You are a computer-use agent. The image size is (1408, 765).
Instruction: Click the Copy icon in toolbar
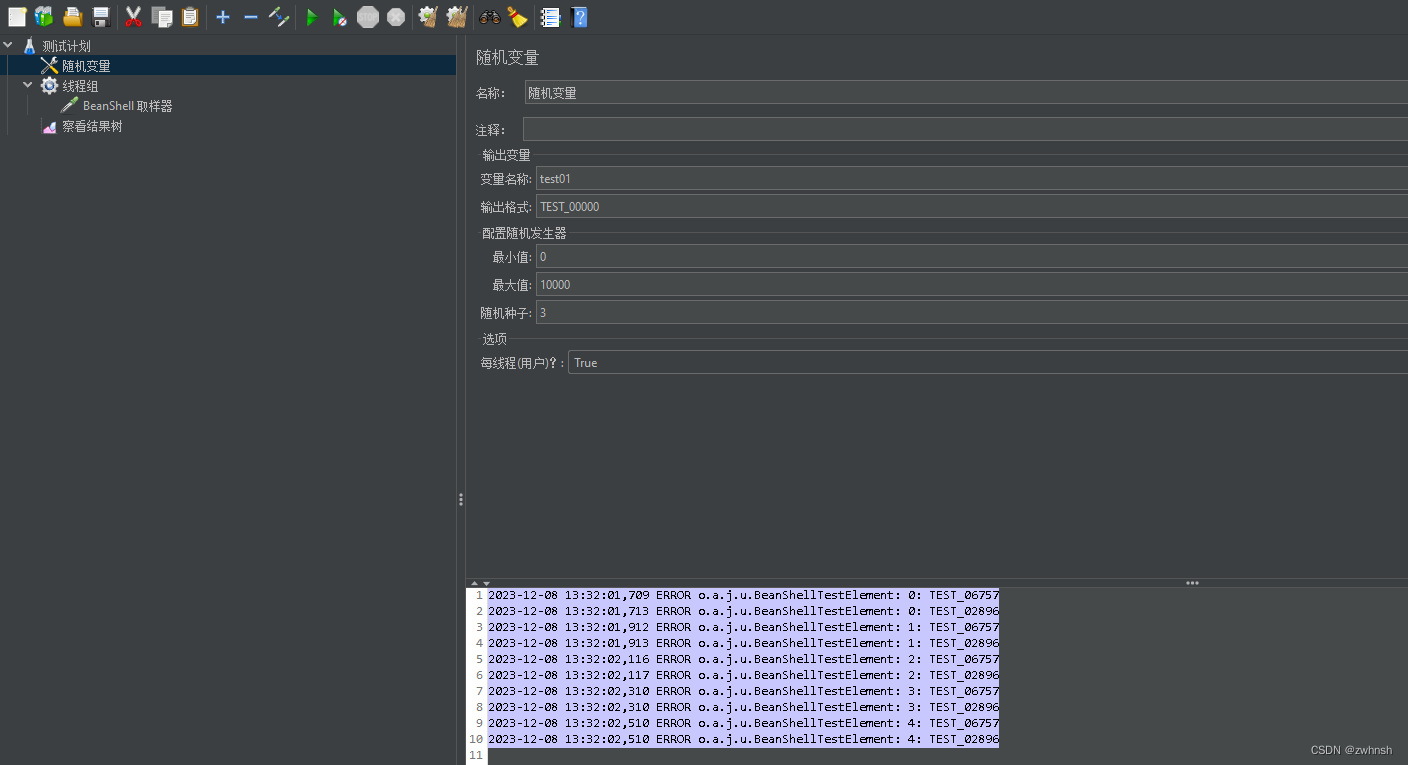point(162,16)
